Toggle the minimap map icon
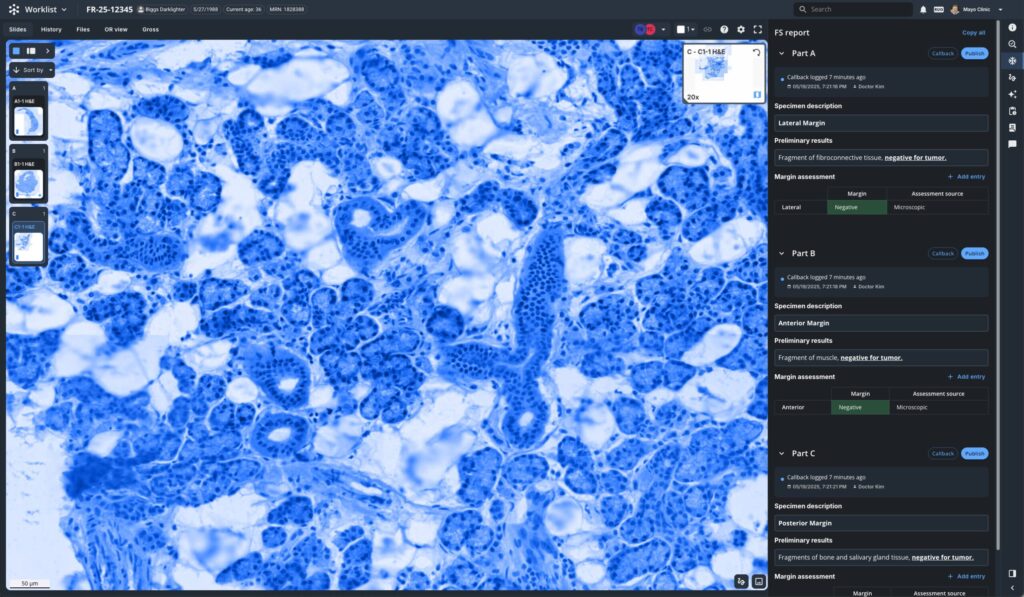 (757, 96)
